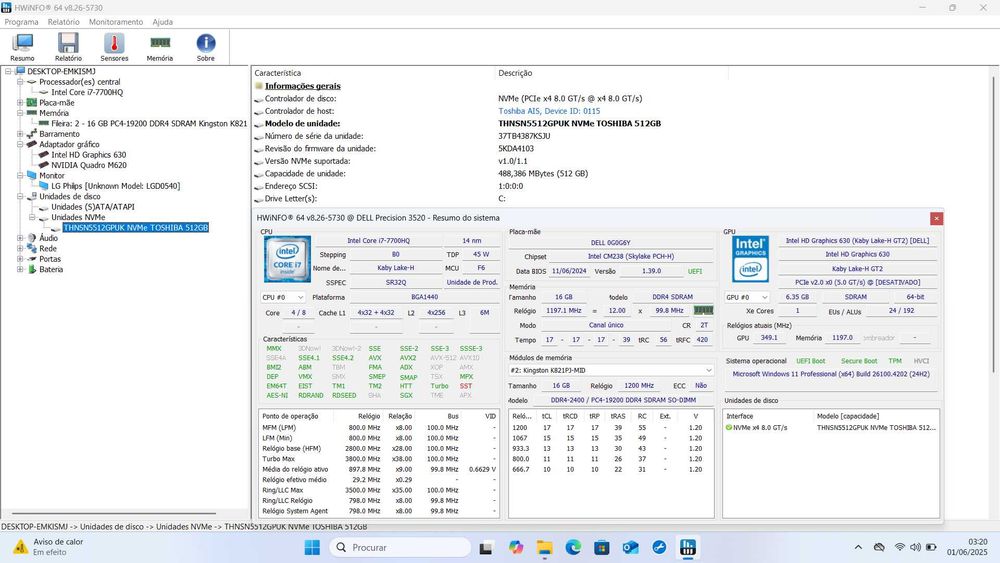Collapse Processador(es) central tree node
1000x563 pixels.
(20, 82)
